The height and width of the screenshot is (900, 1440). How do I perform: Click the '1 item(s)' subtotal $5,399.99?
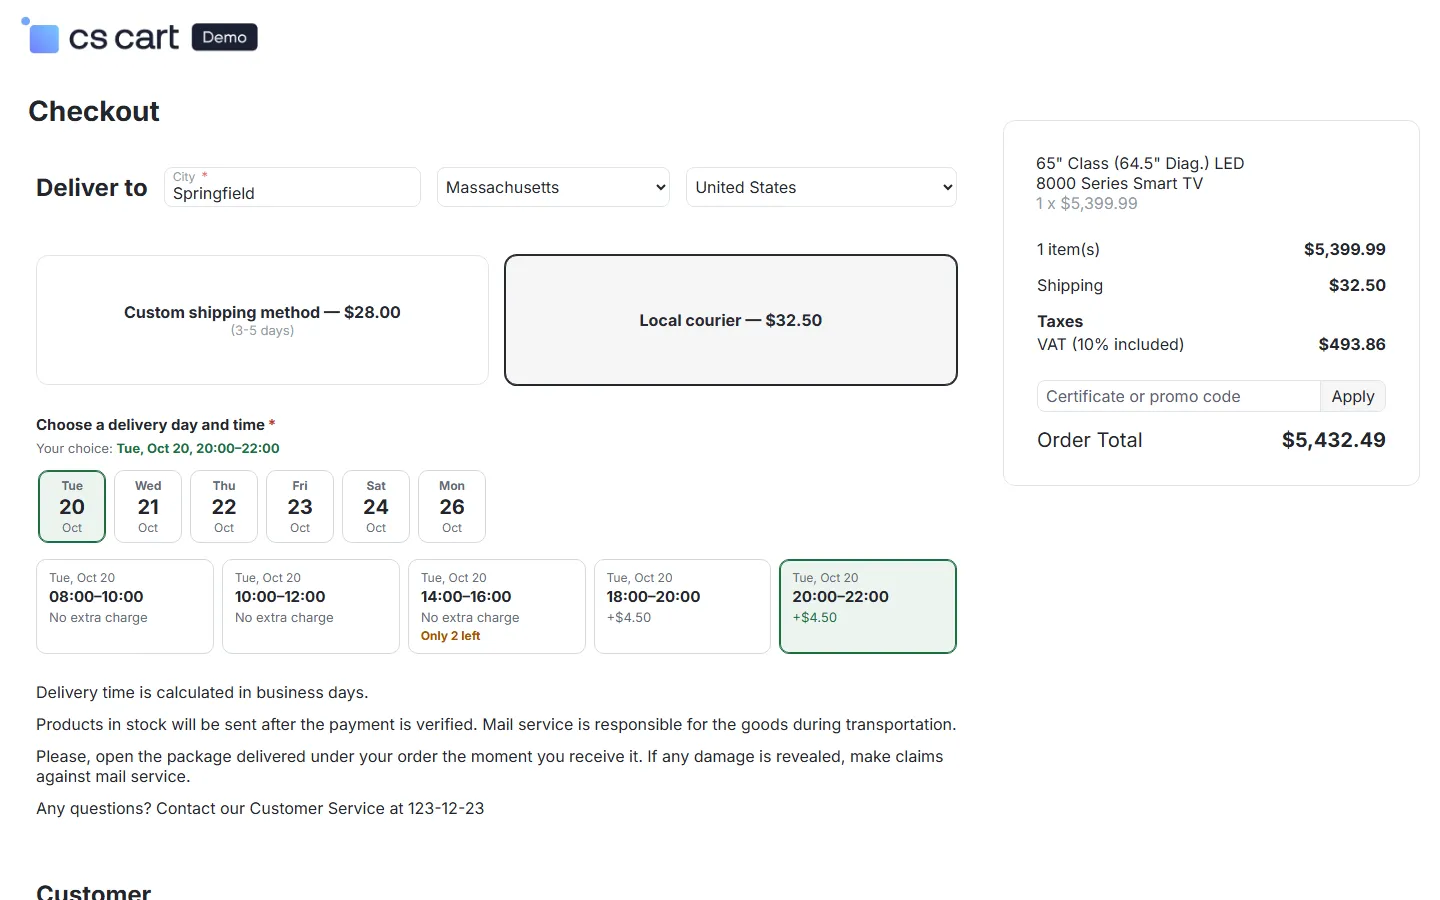click(x=1345, y=249)
